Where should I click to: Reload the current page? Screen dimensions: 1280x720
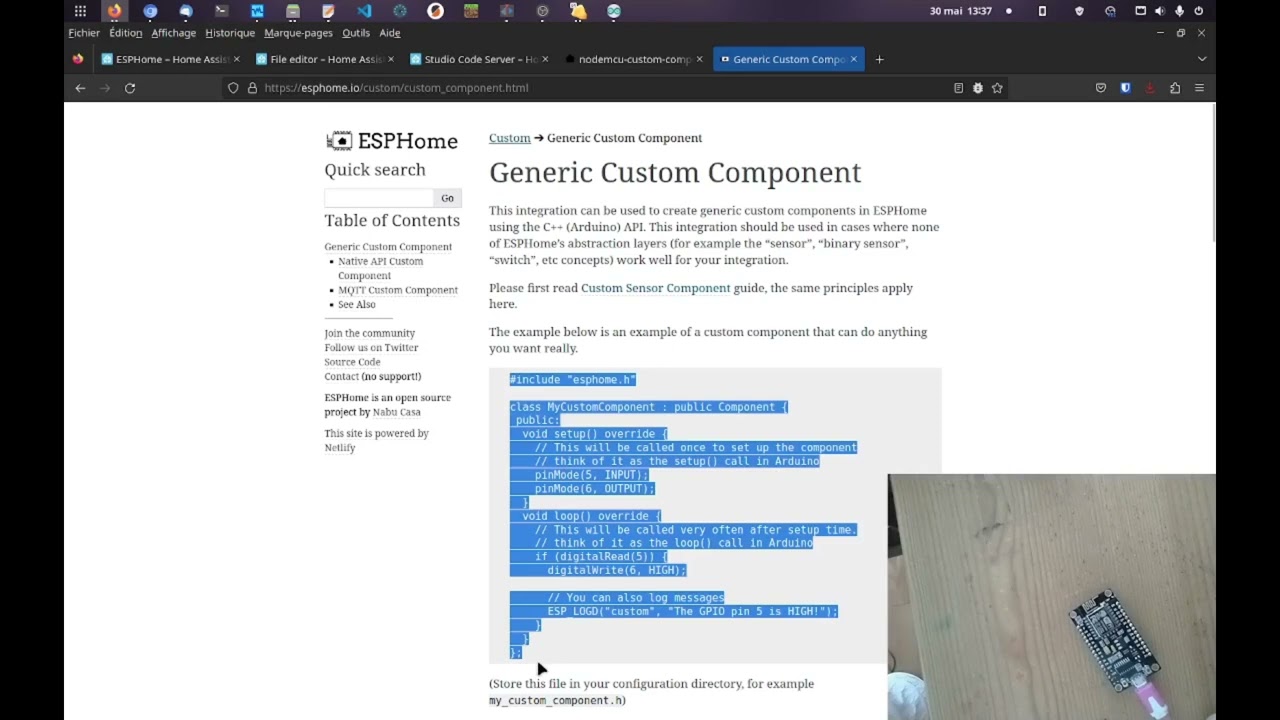point(130,88)
